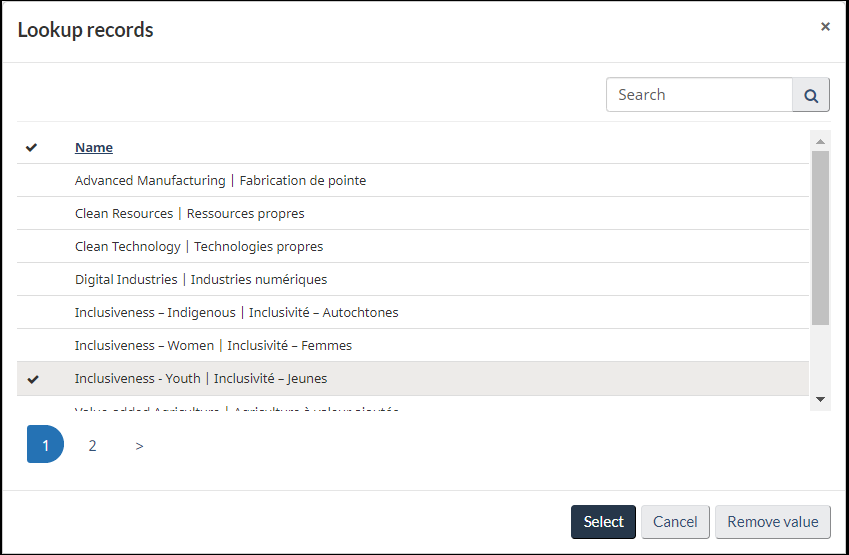
Task: Click the Remove value button
Action: coord(772,522)
